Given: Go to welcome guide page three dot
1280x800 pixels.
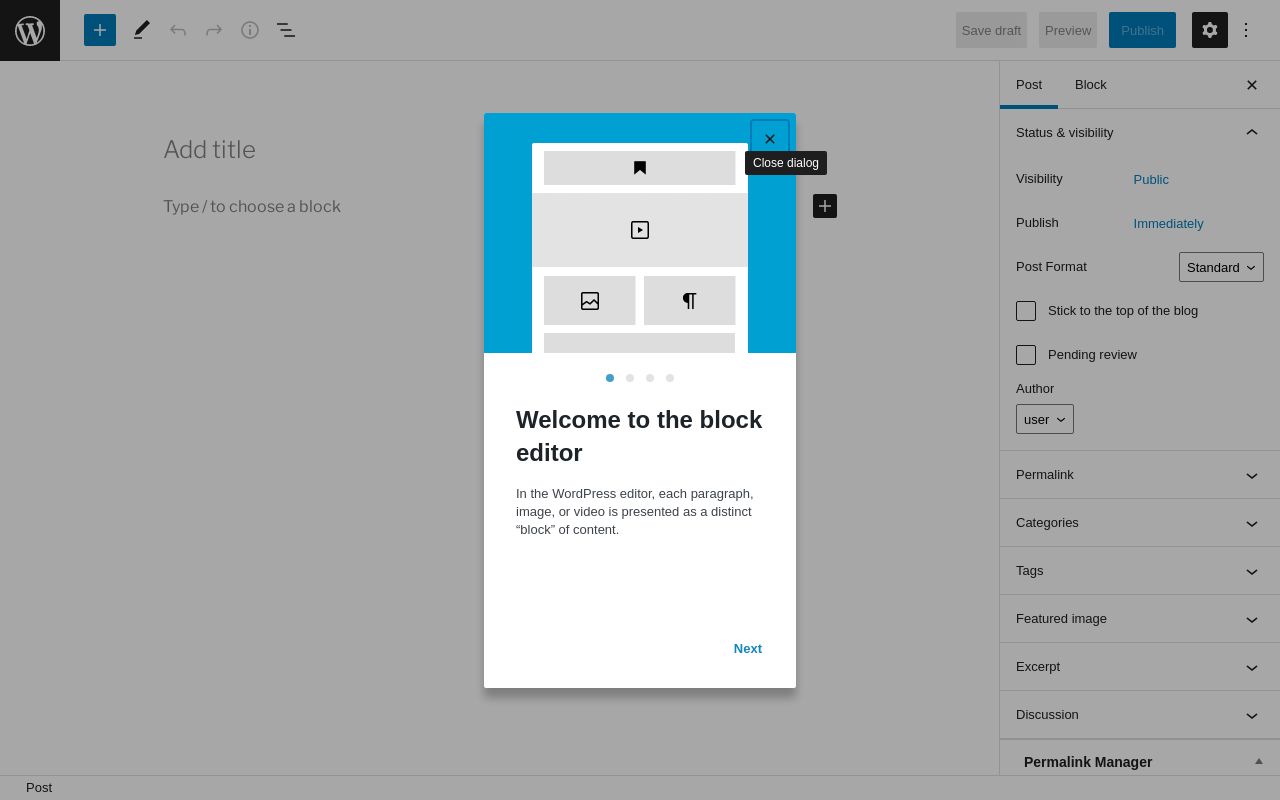Looking at the screenshot, I should (x=650, y=378).
